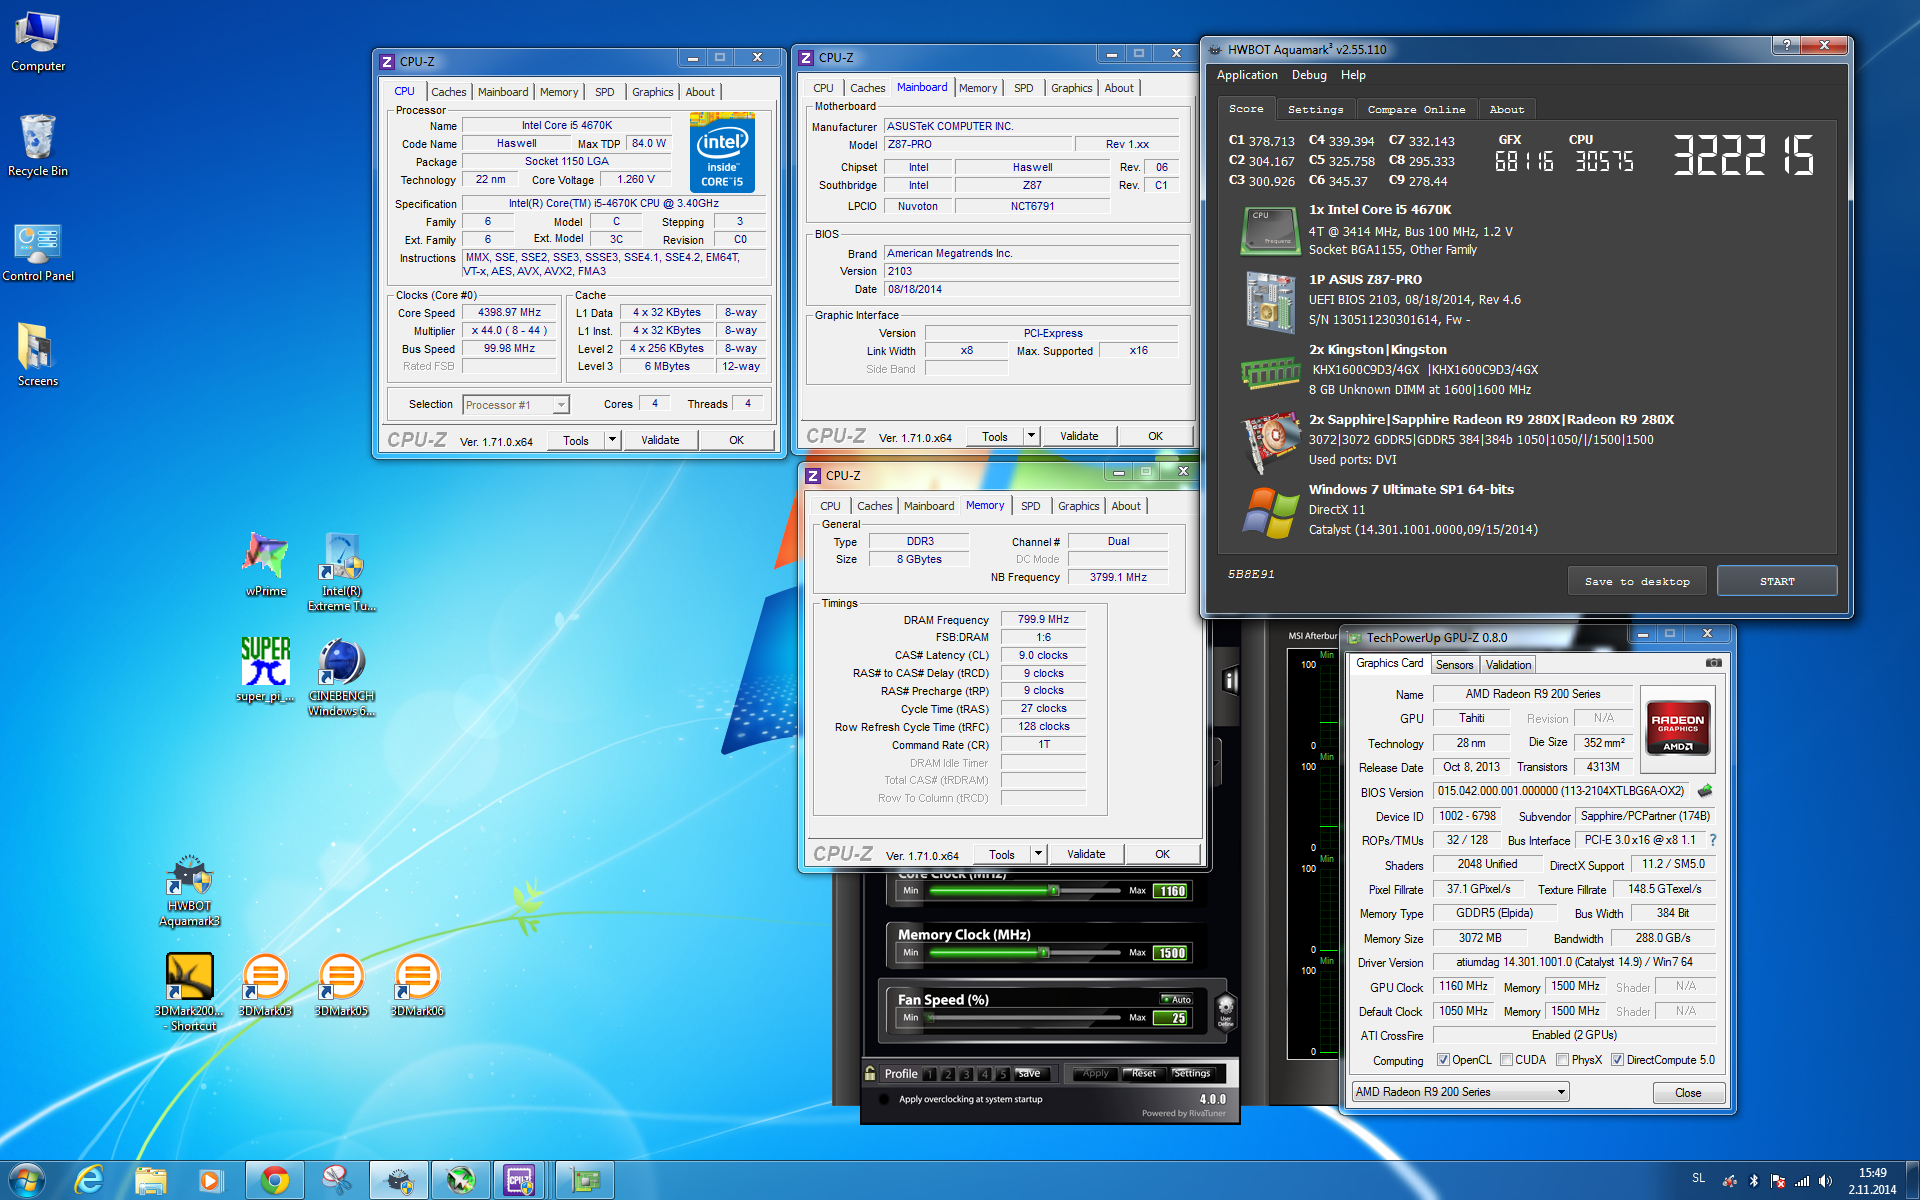Screen dimensions: 1920x1200
Task: Launch 3DMark05 desktop icon
Action: coord(342,985)
